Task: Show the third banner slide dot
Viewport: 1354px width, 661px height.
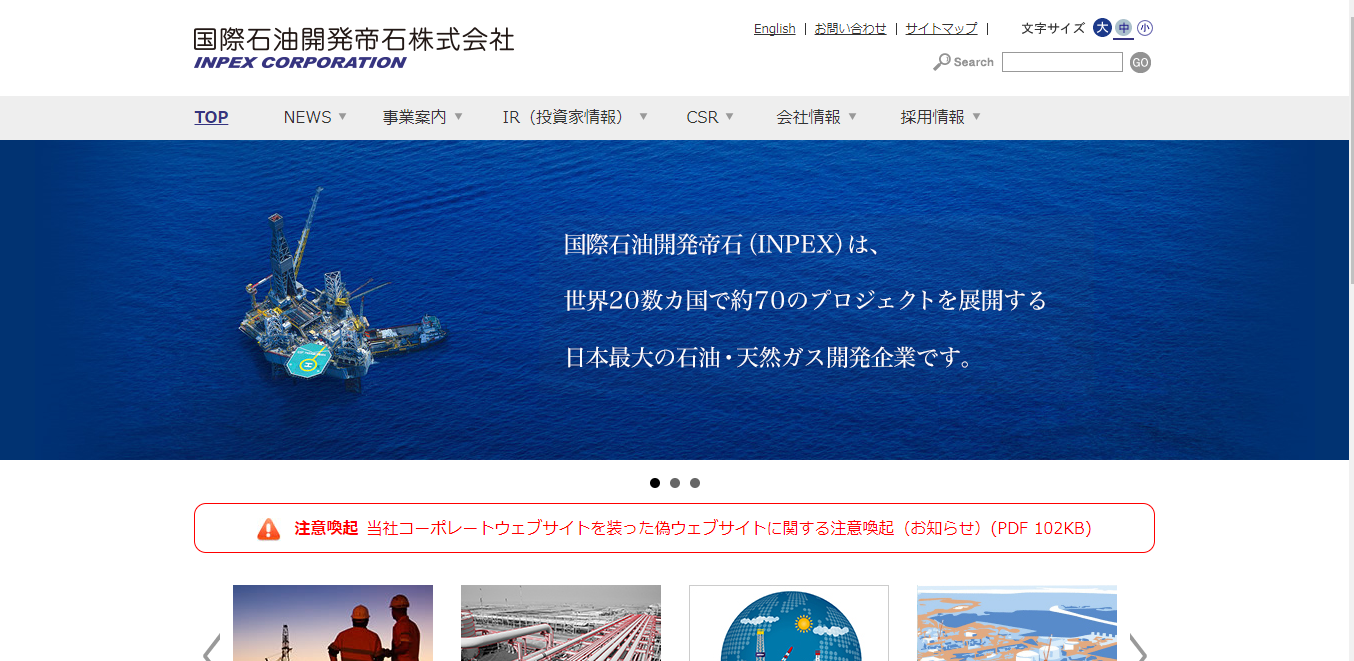Action: [695, 483]
